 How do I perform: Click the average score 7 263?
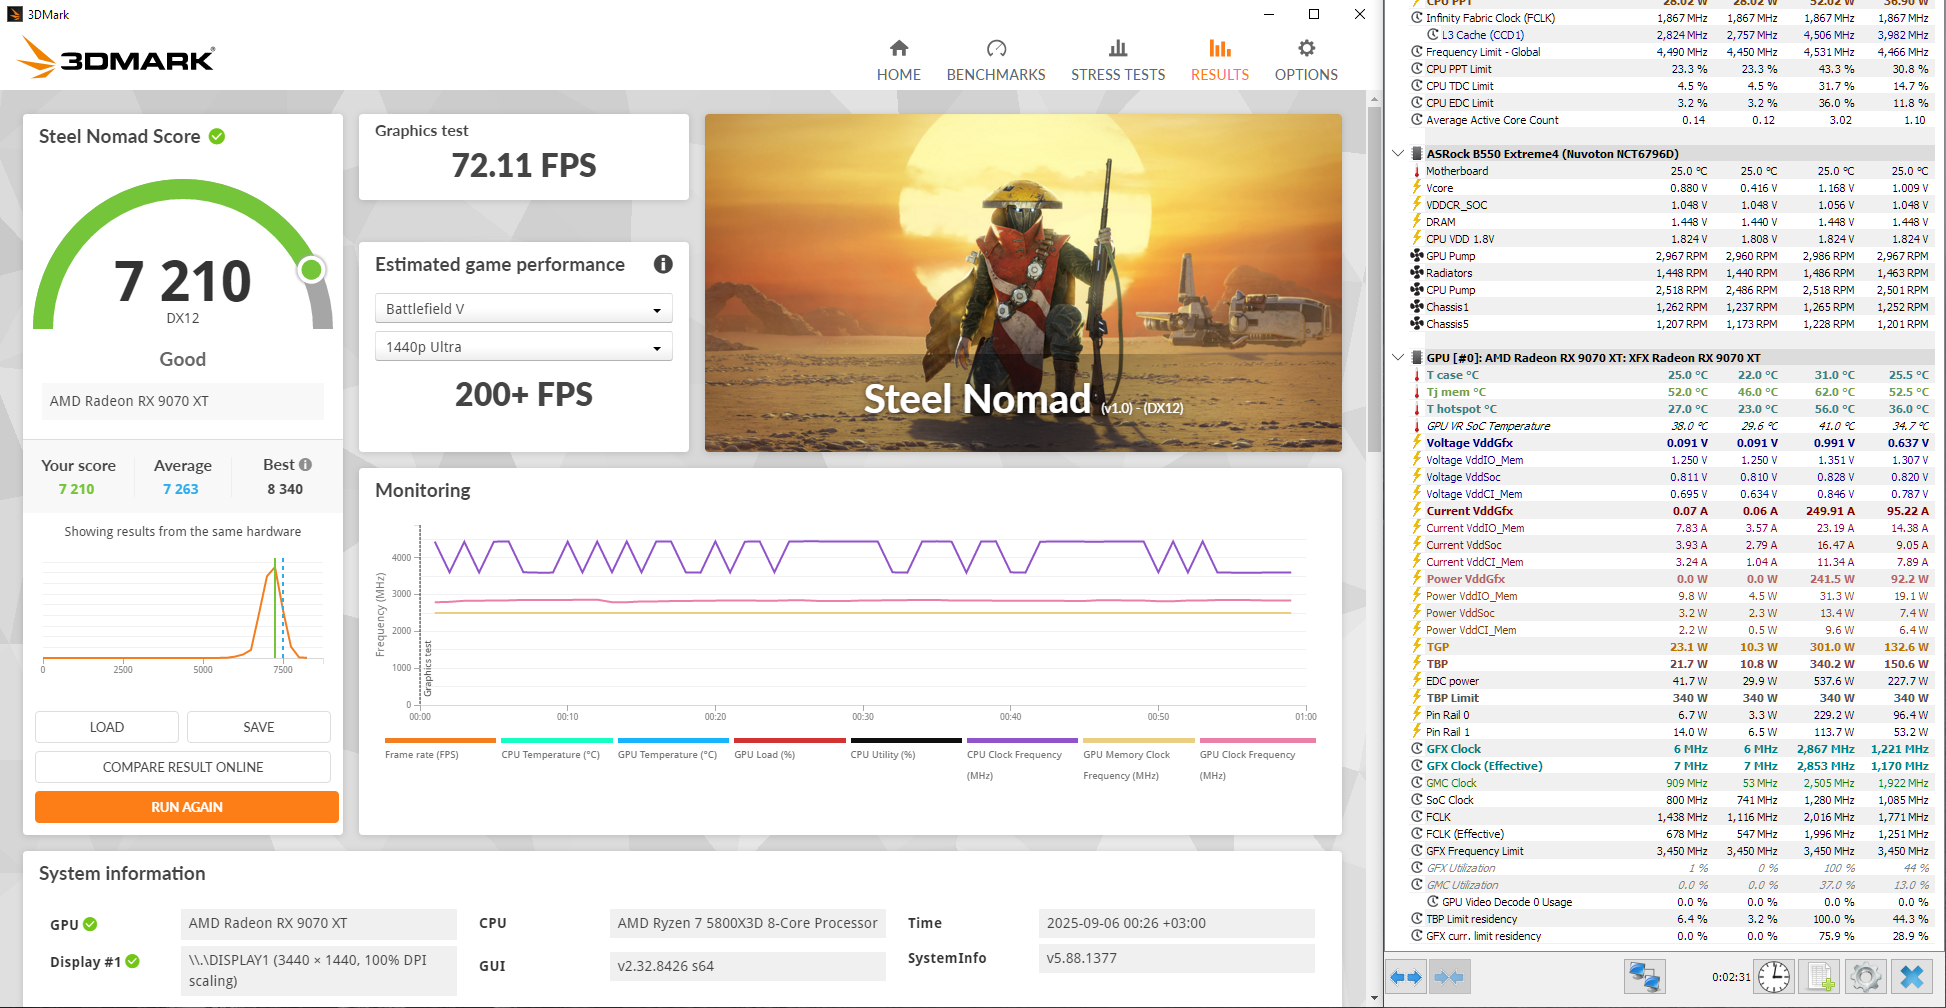[x=181, y=489]
